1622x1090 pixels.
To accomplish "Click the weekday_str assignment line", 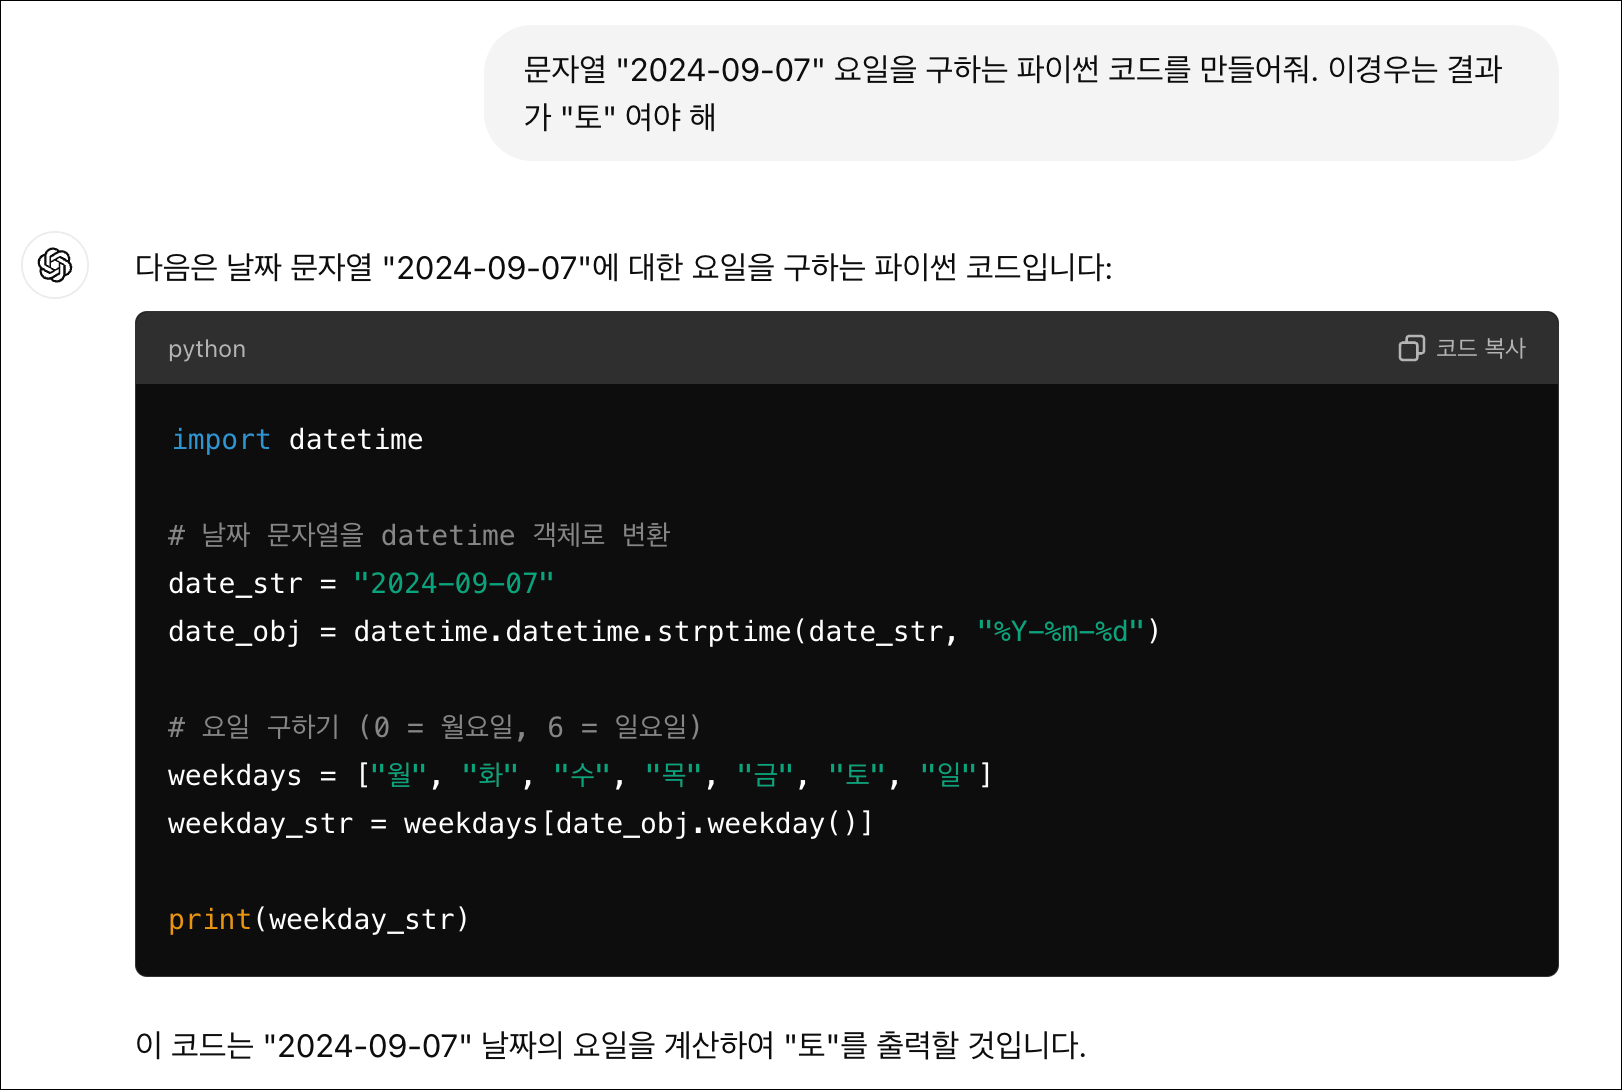I will pyautogui.click(x=519, y=823).
